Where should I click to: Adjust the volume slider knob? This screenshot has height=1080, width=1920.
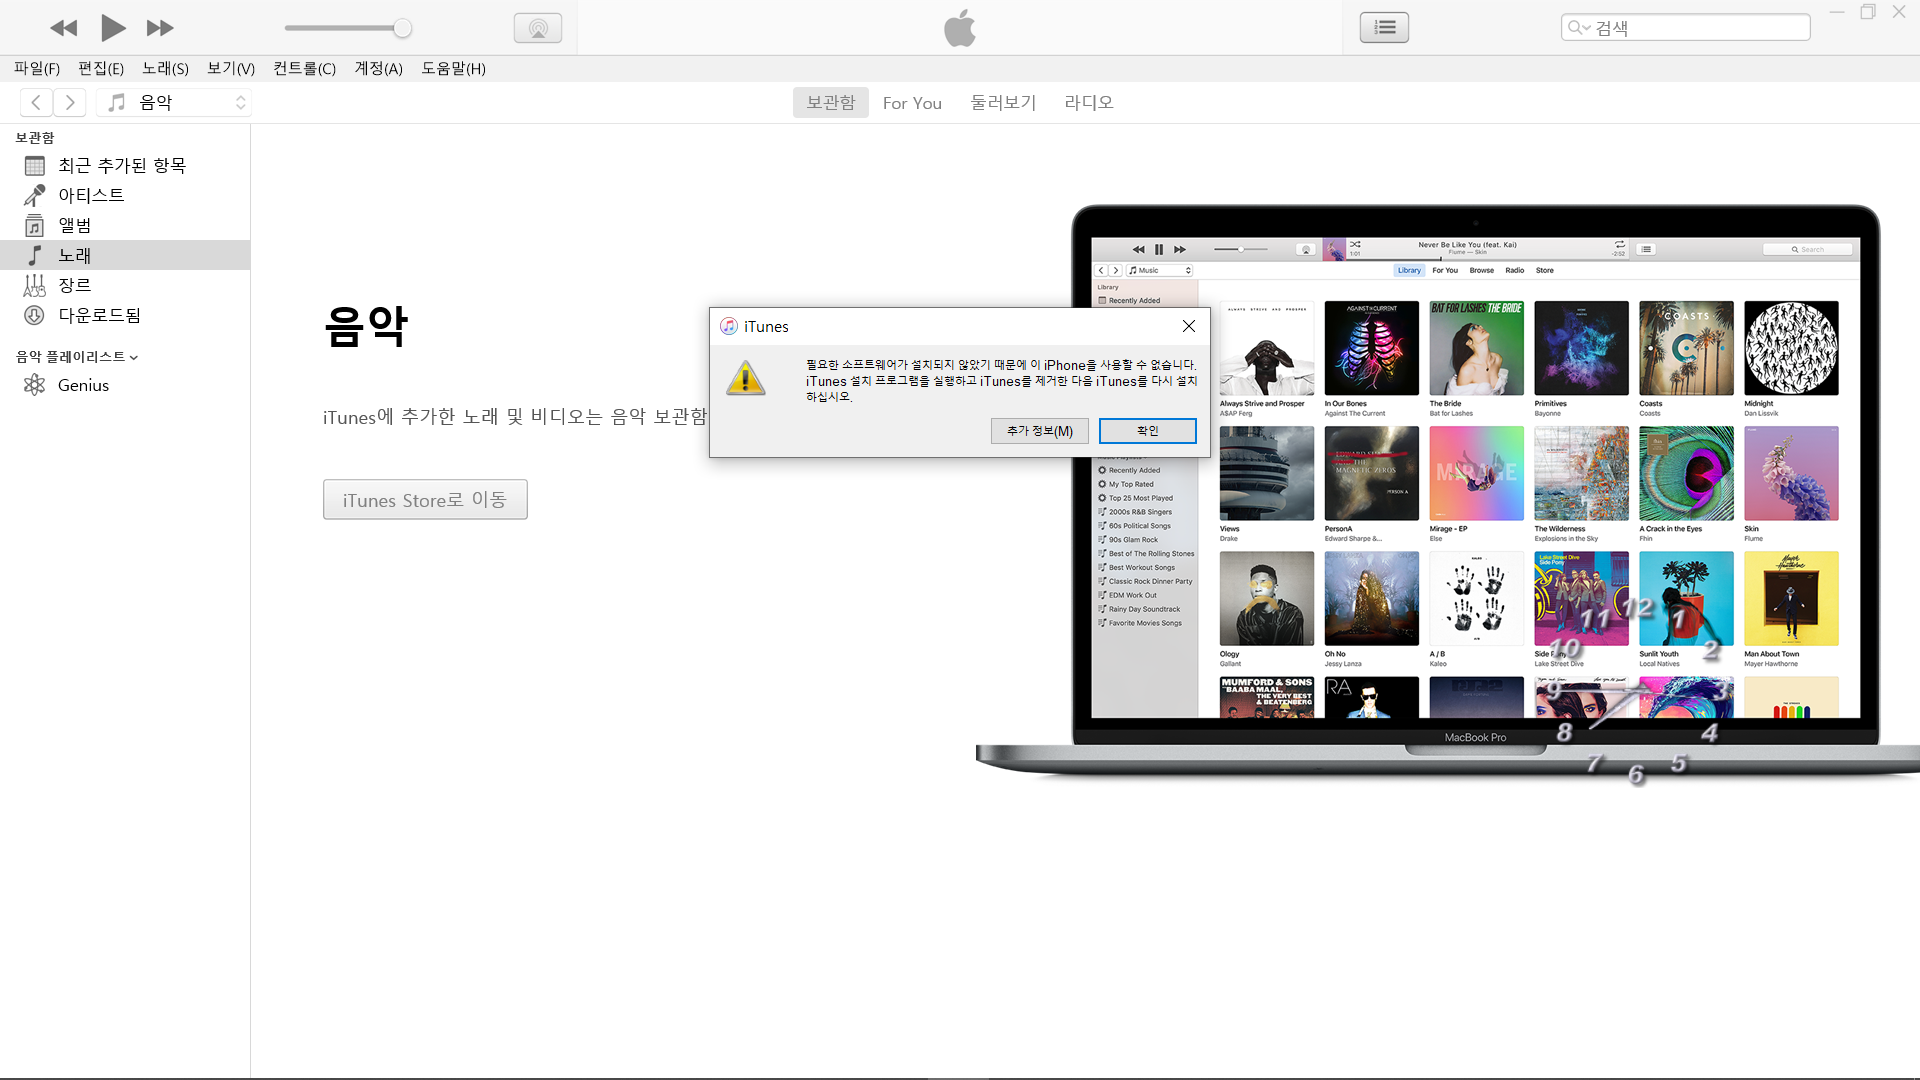point(402,28)
